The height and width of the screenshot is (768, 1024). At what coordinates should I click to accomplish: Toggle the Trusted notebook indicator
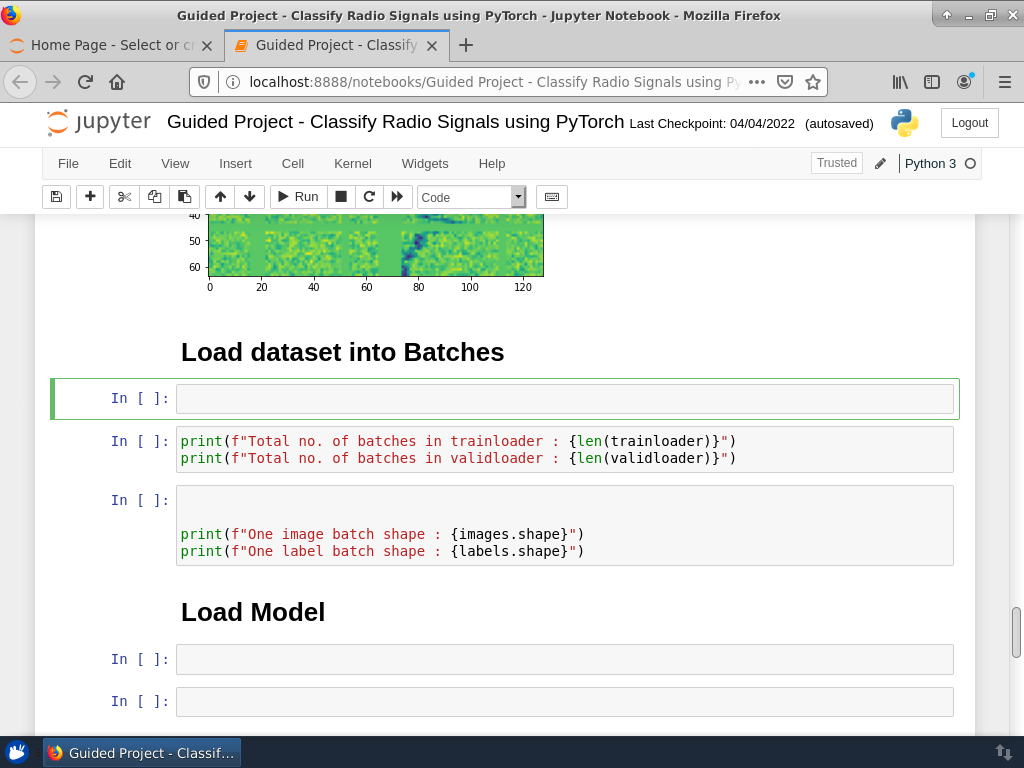point(836,163)
